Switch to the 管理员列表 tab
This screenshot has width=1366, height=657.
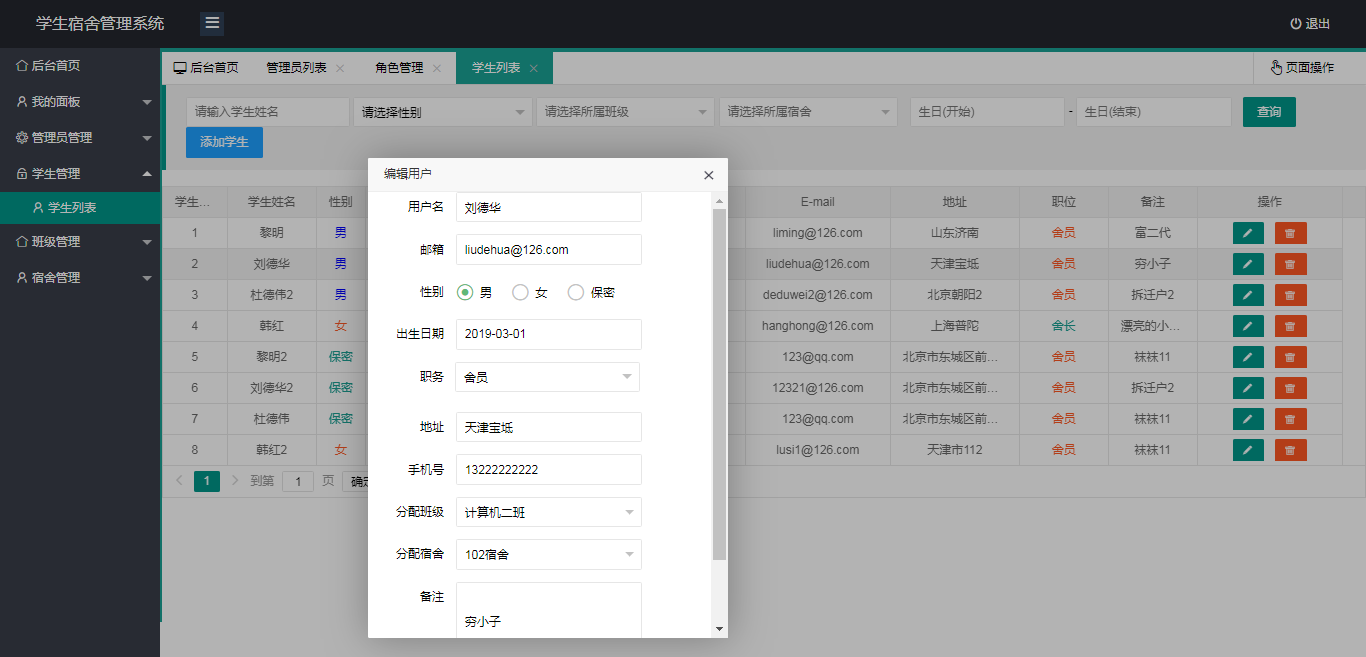coord(298,67)
